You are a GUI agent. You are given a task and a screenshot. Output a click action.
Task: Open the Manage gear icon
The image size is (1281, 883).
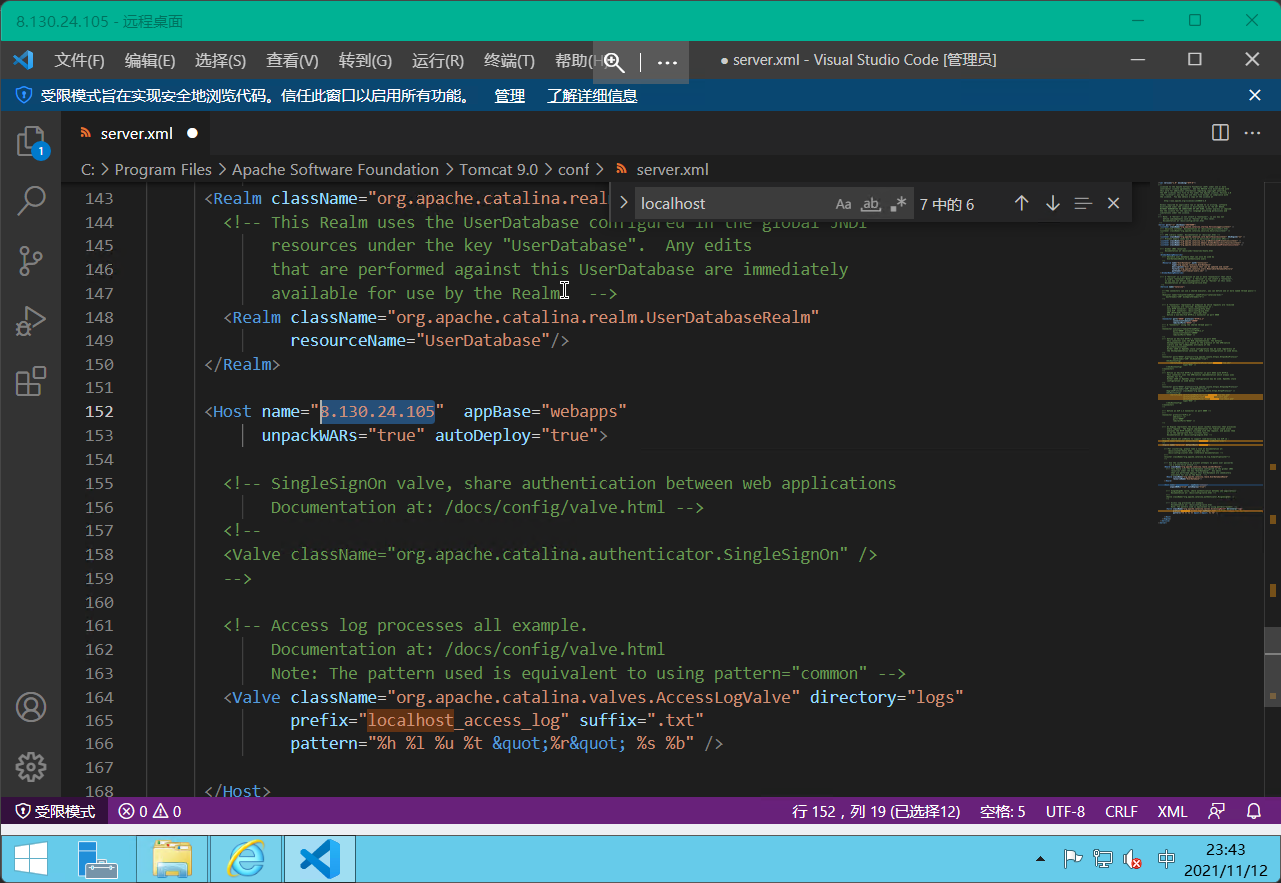[31, 767]
